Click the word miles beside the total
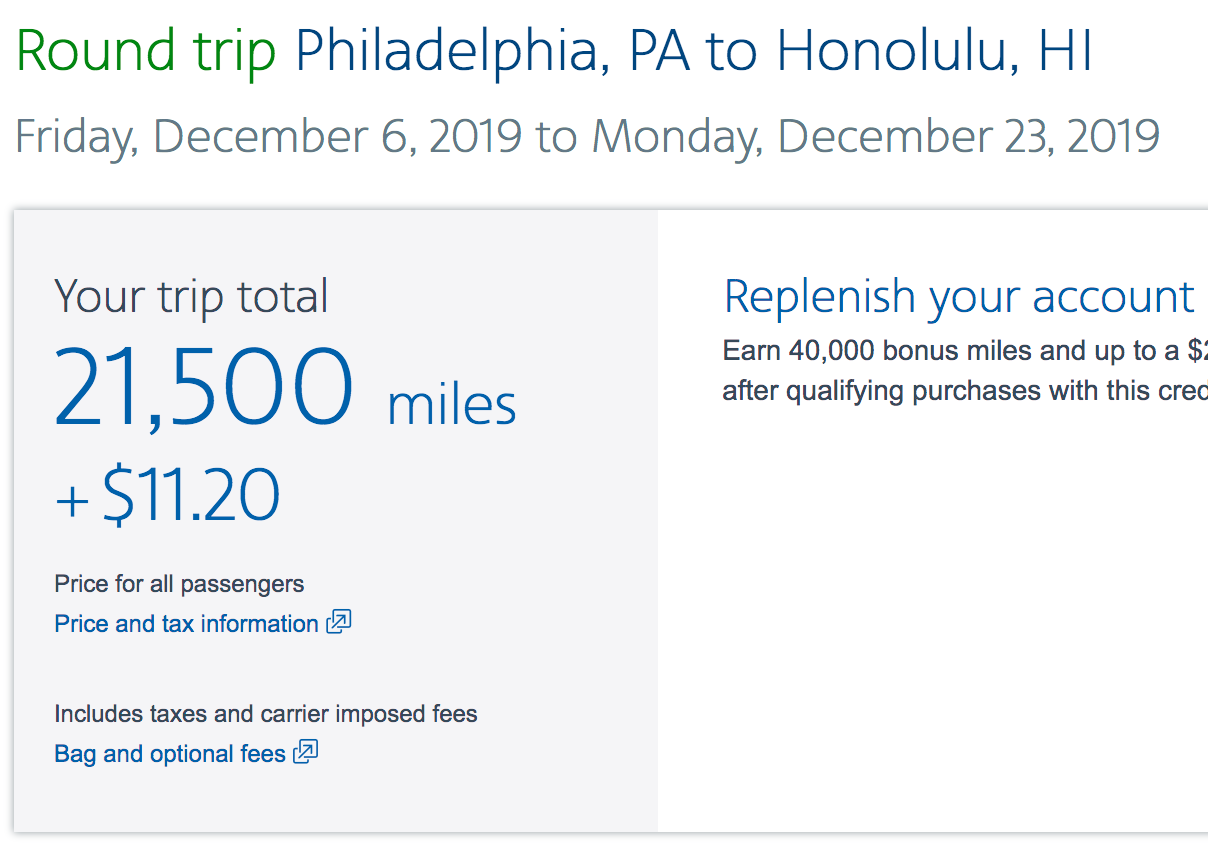The image size is (1208, 850). [x=452, y=405]
